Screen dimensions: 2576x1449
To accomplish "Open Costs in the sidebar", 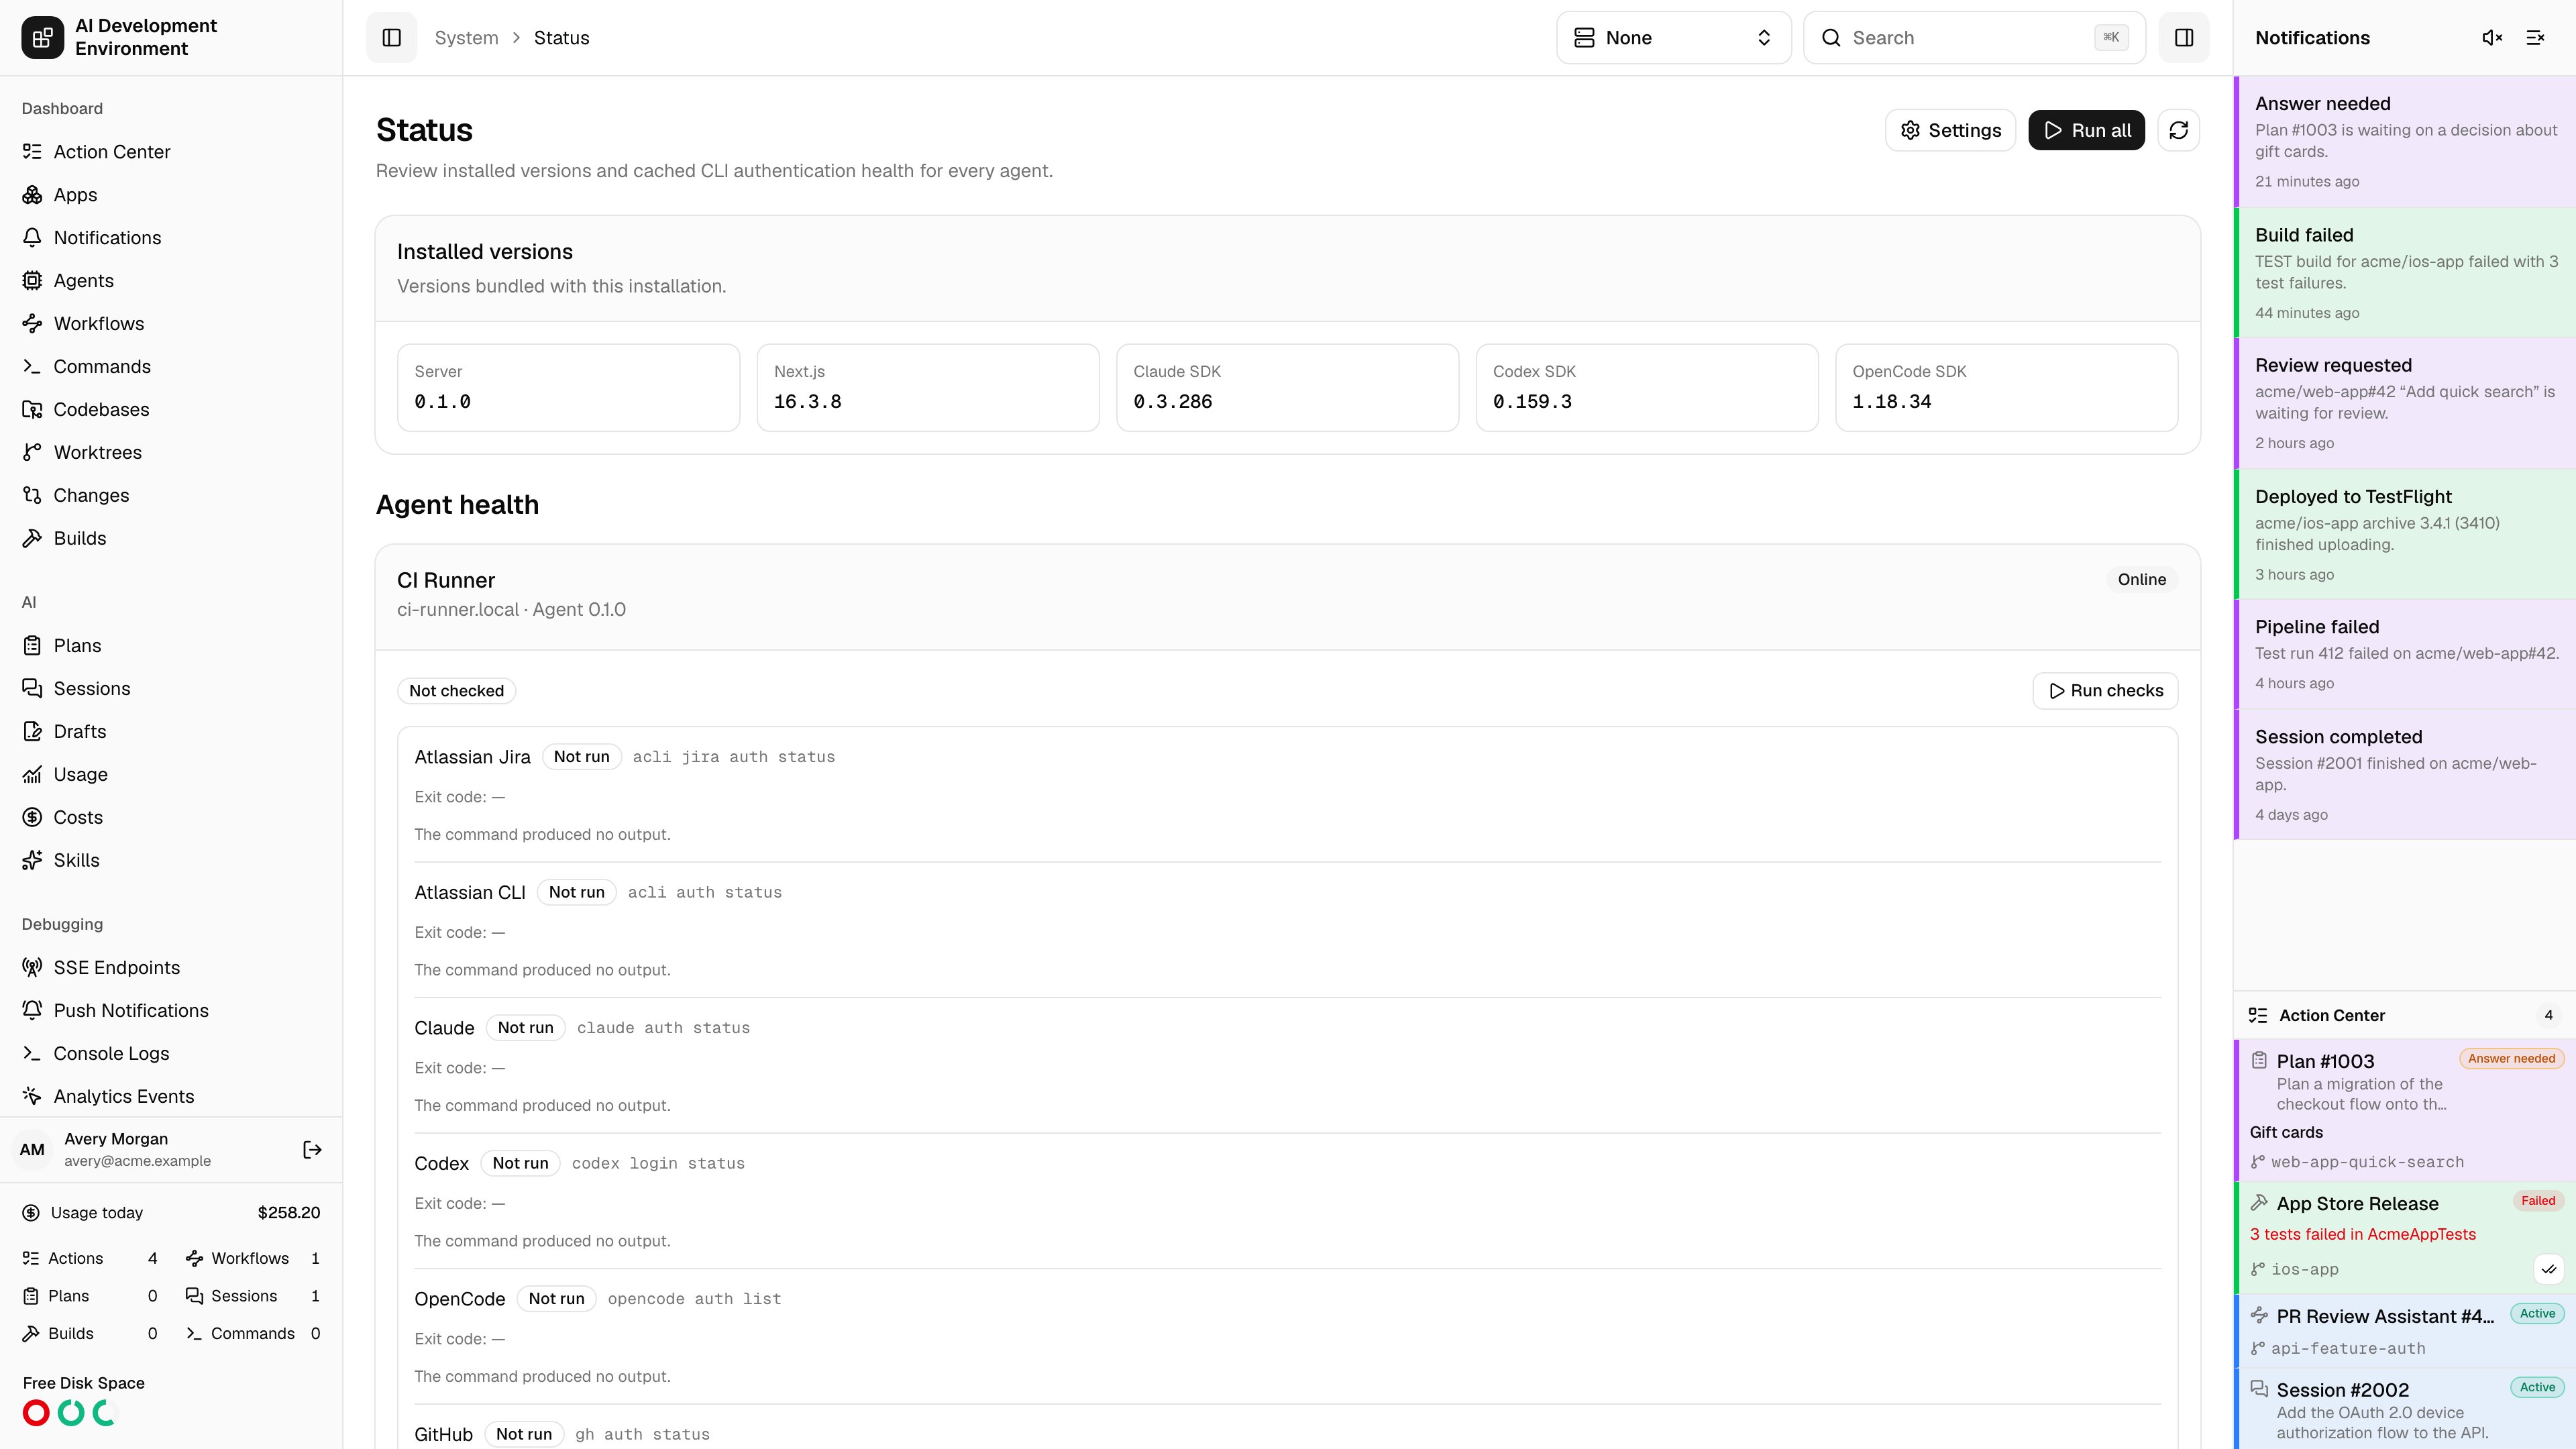I will pos(171,818).
